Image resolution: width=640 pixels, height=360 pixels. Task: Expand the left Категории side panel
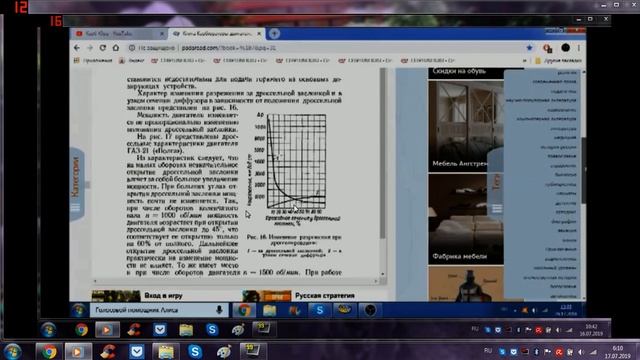[x=77, y=184]
